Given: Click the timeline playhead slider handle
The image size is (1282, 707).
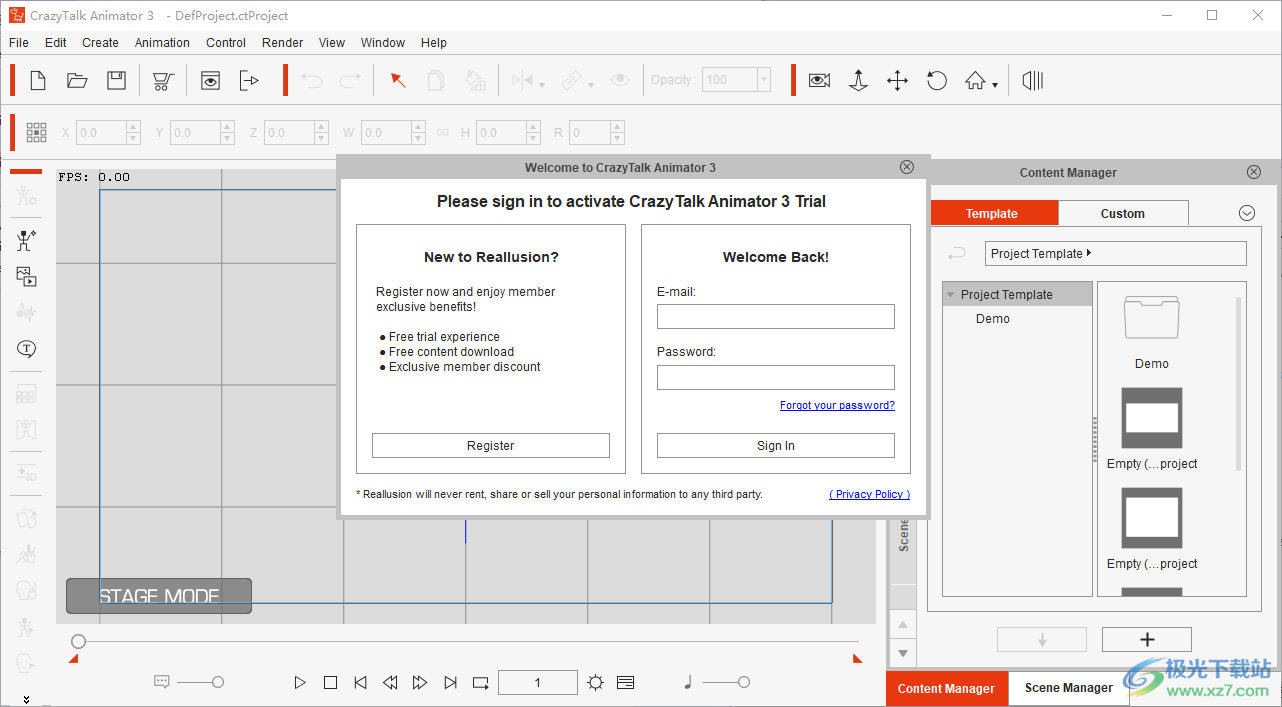Looking at the screenshot, I should pos(79,641).
